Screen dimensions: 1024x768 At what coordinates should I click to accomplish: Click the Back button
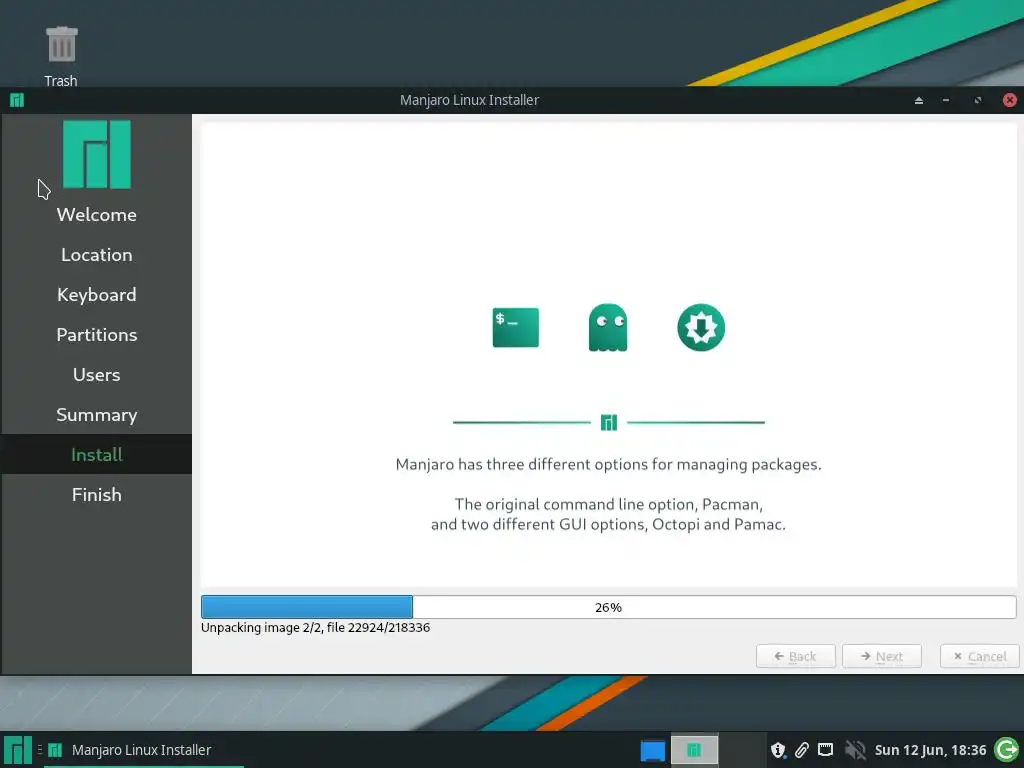point(795,656)
